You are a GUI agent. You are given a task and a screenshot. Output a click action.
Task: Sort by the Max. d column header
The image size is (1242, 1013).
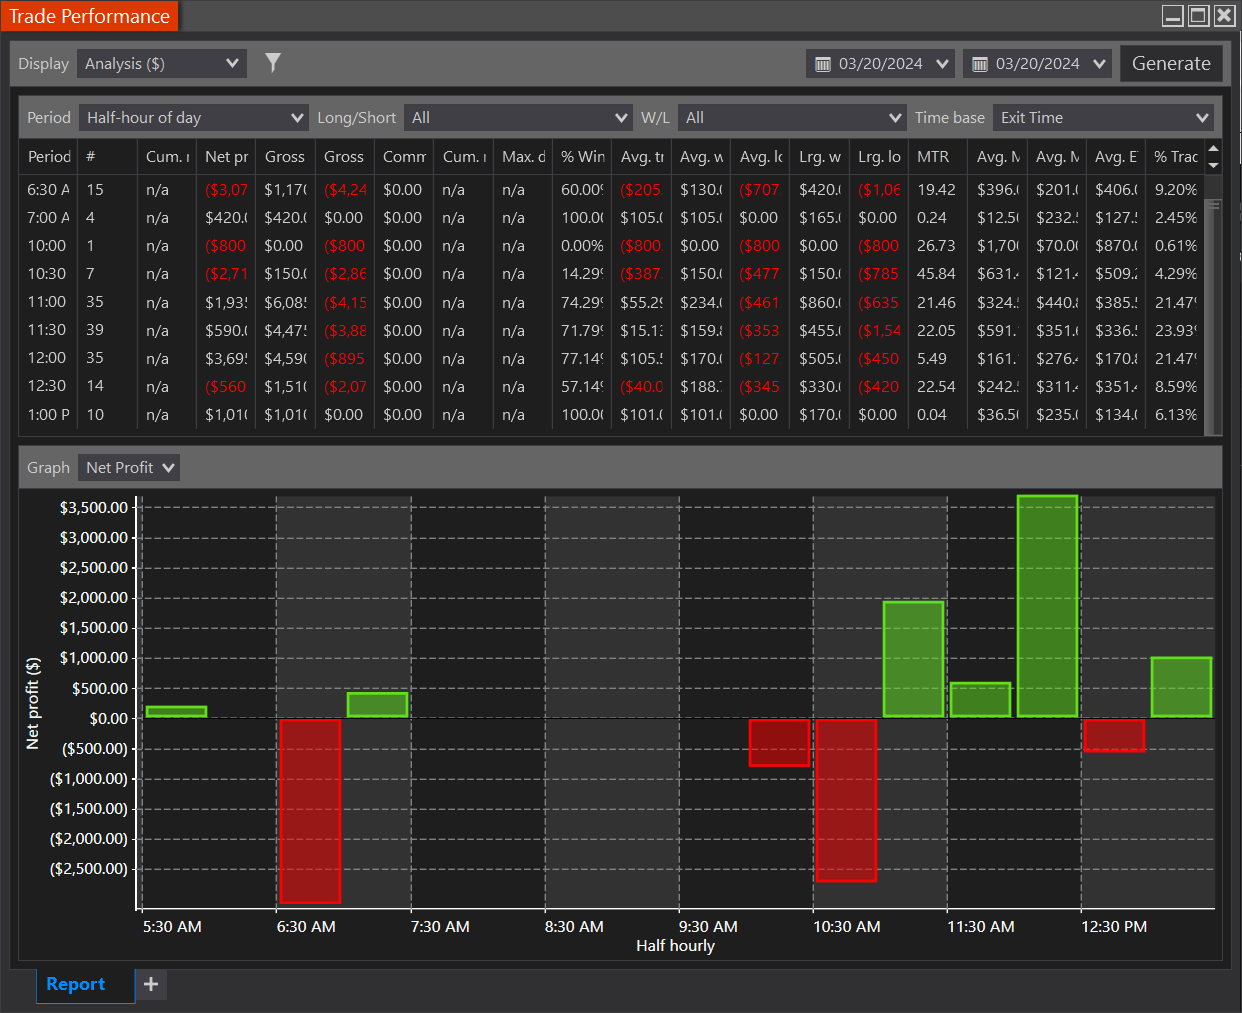[x=523, y=156]
